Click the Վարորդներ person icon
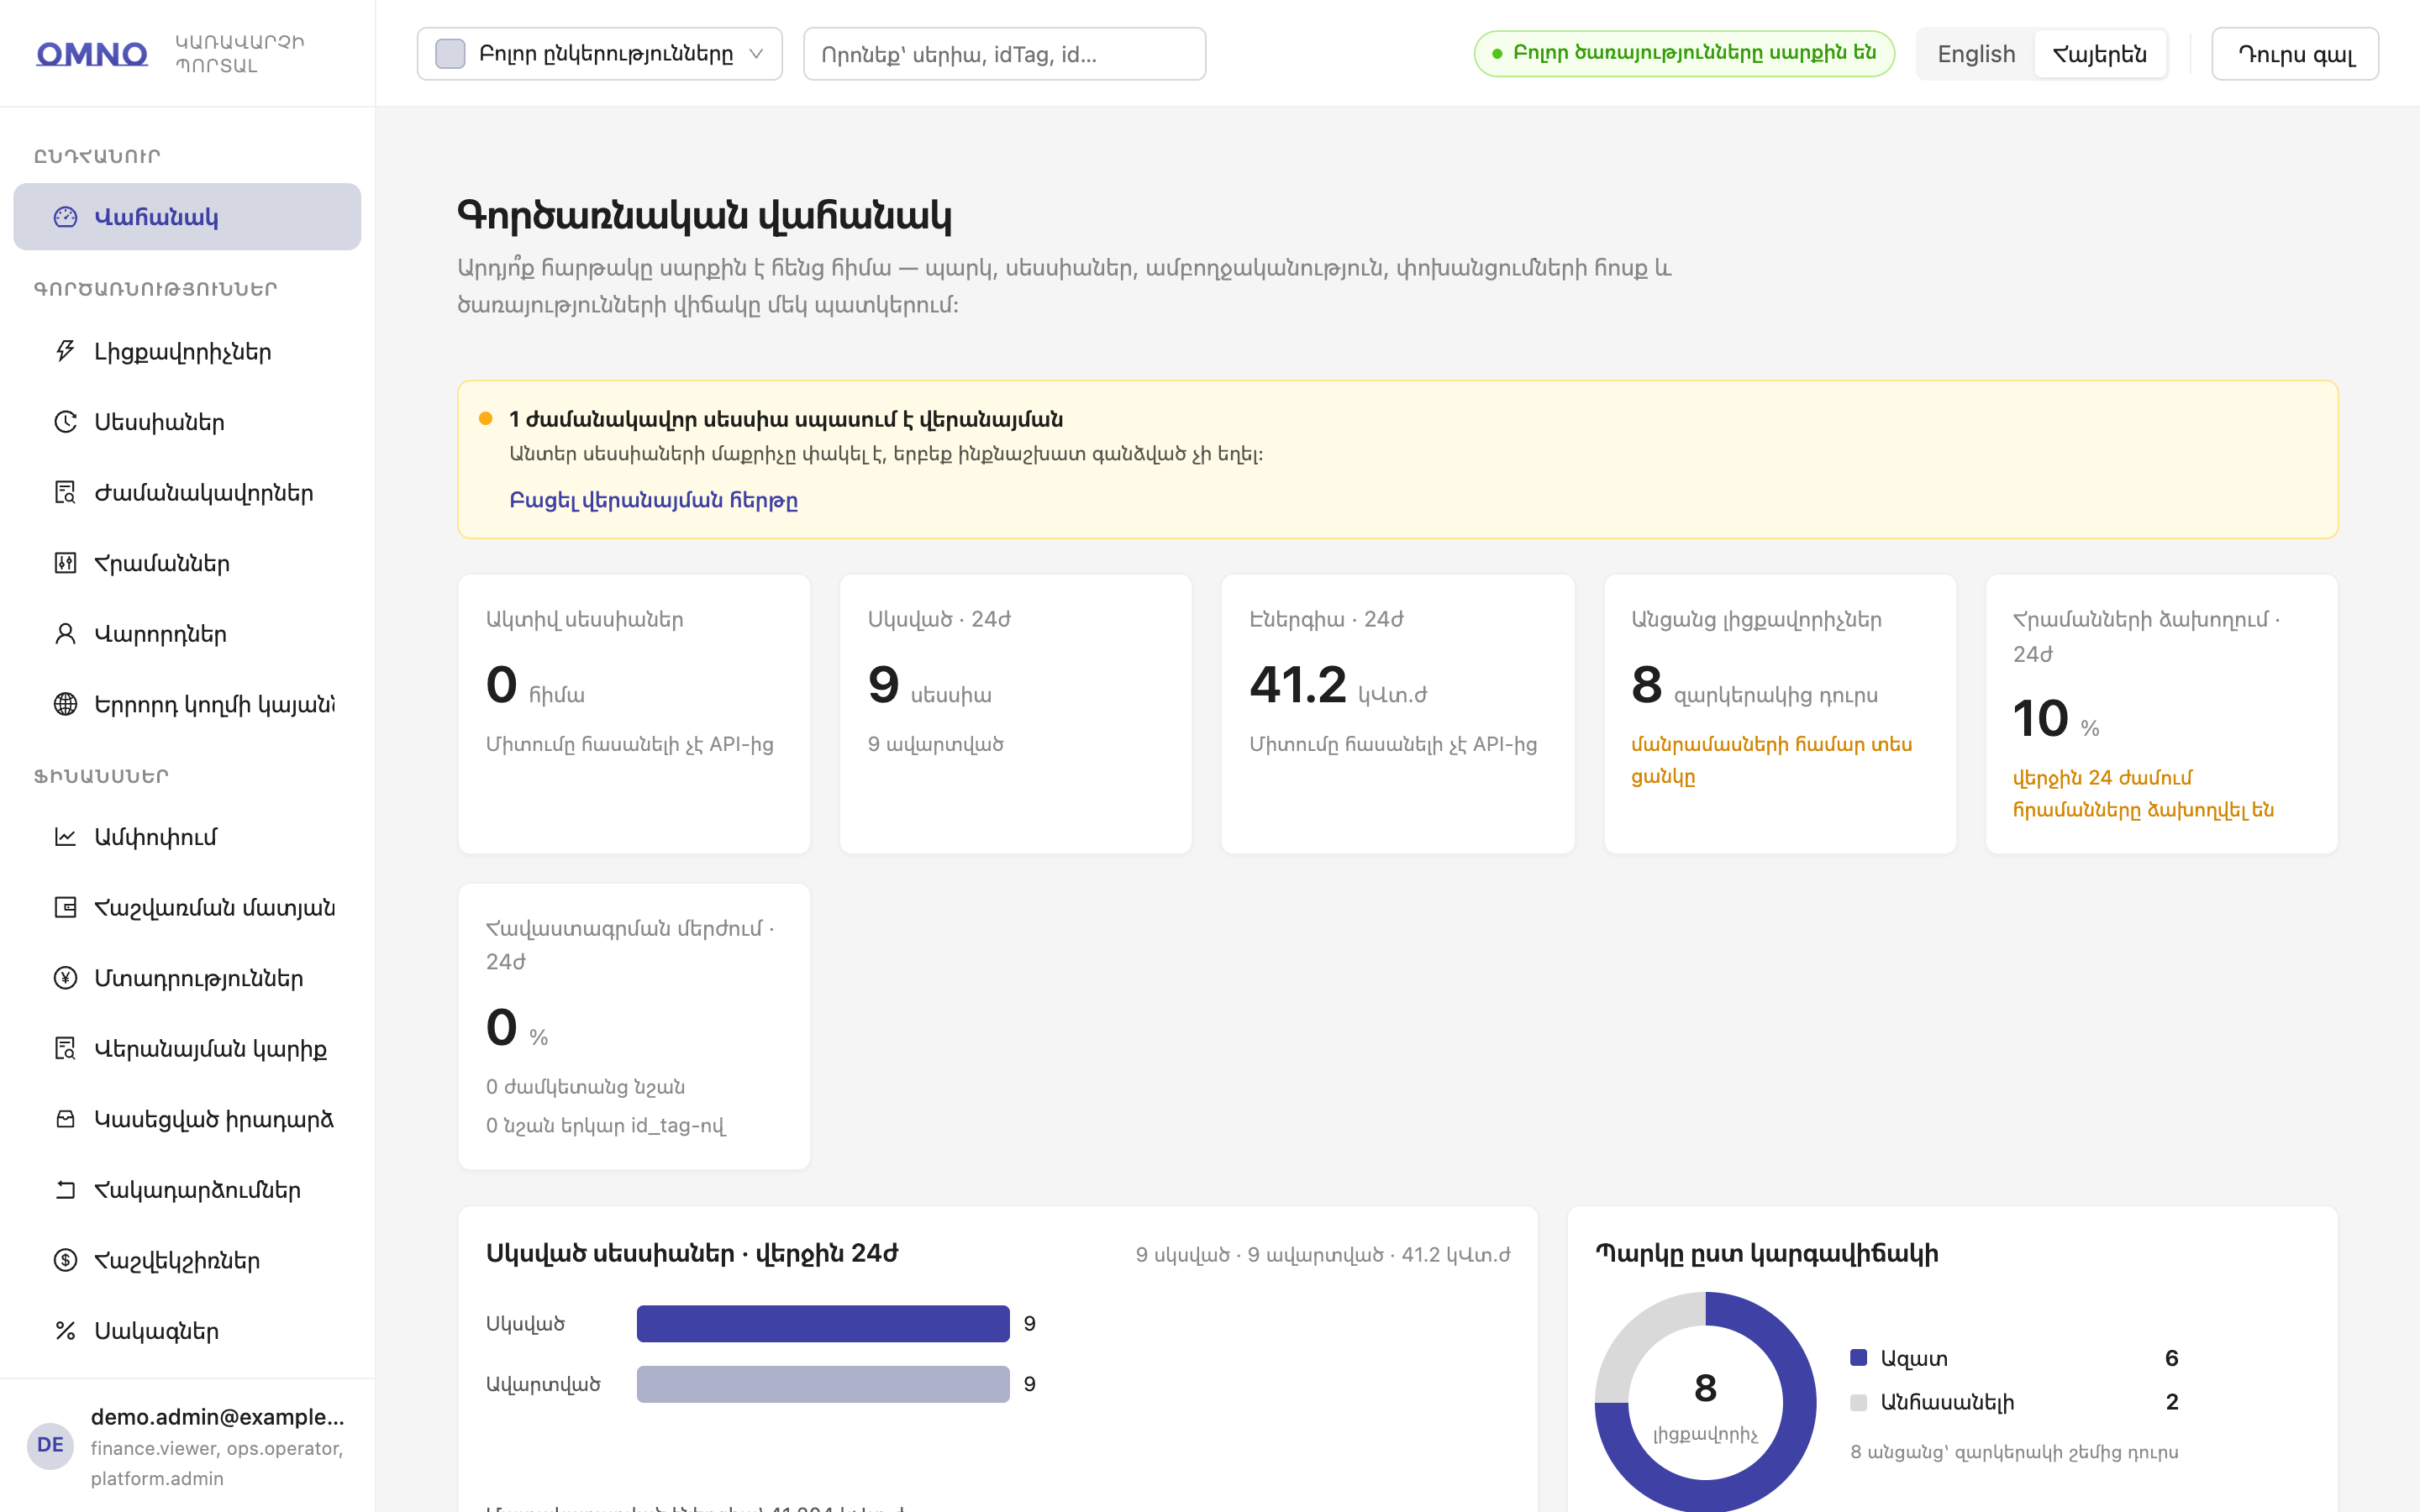The width and height of the screenshot is (2420, 1512). pos(65,634)
